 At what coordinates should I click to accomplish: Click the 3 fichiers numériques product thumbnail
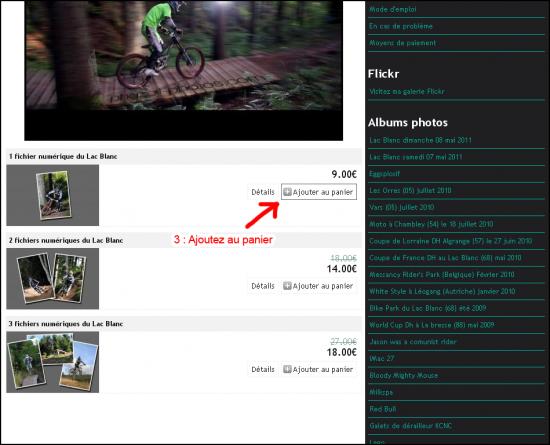pos(53,362)
